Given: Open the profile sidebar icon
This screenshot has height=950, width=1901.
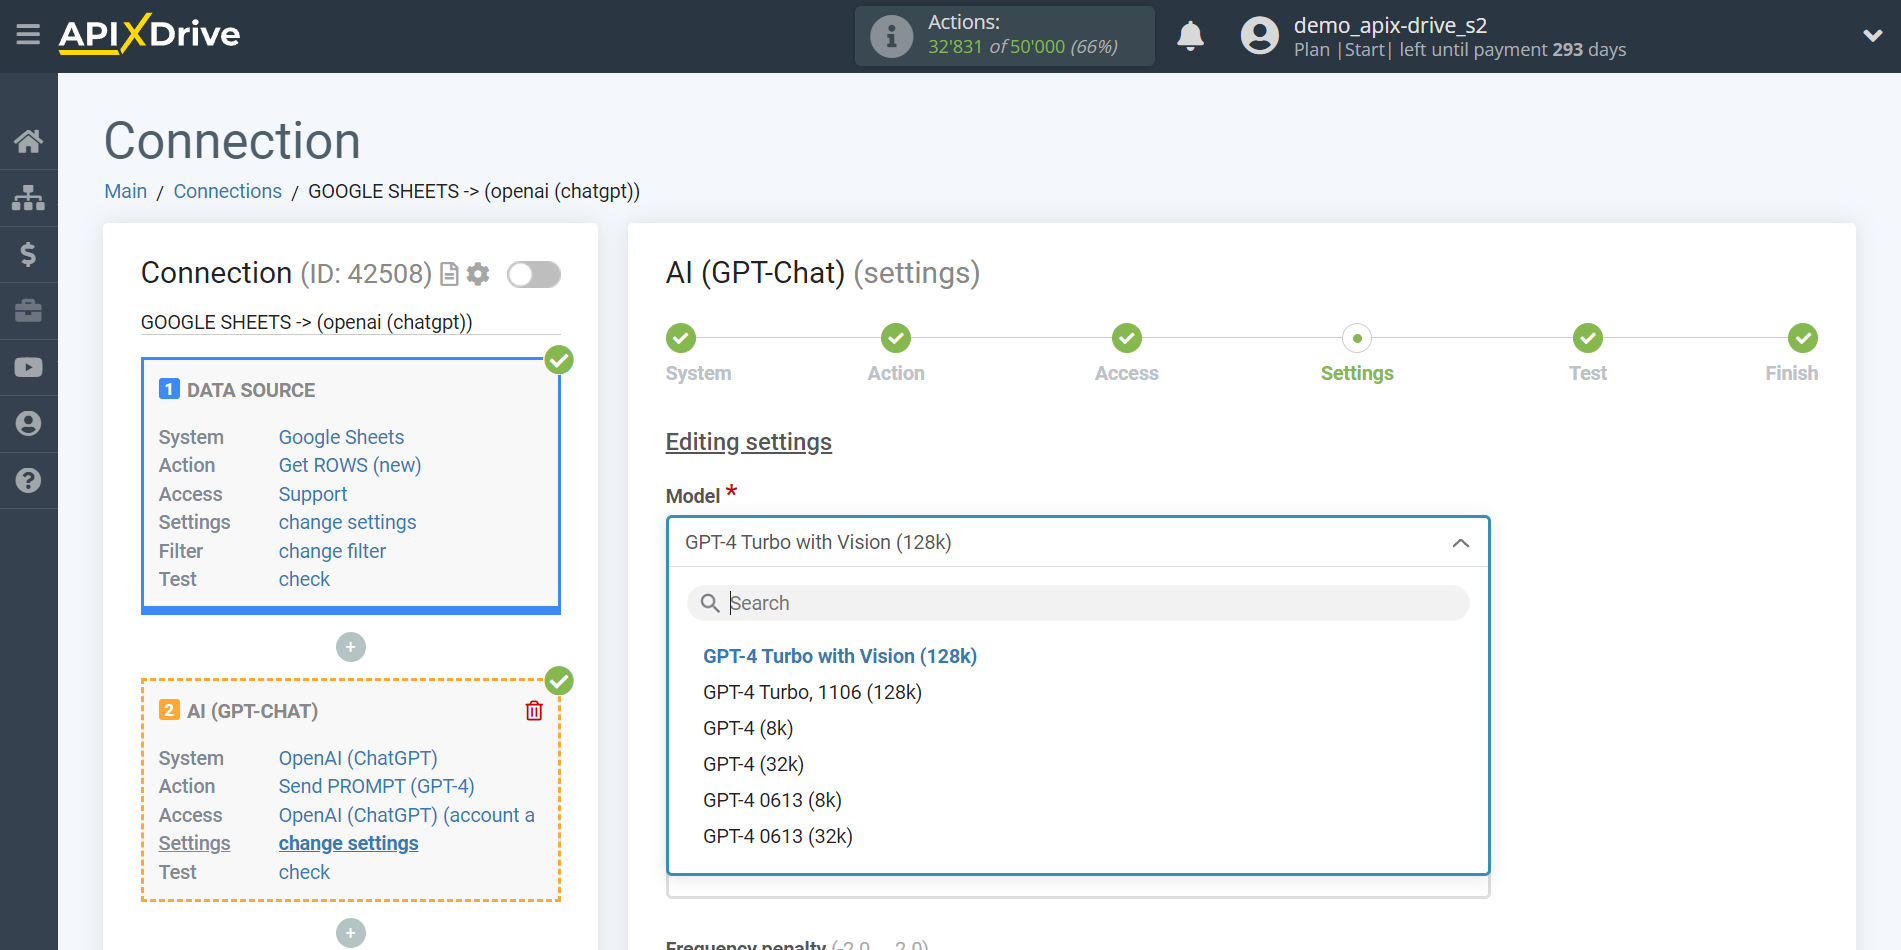Looking at the screenshot, I should point(28,424).
